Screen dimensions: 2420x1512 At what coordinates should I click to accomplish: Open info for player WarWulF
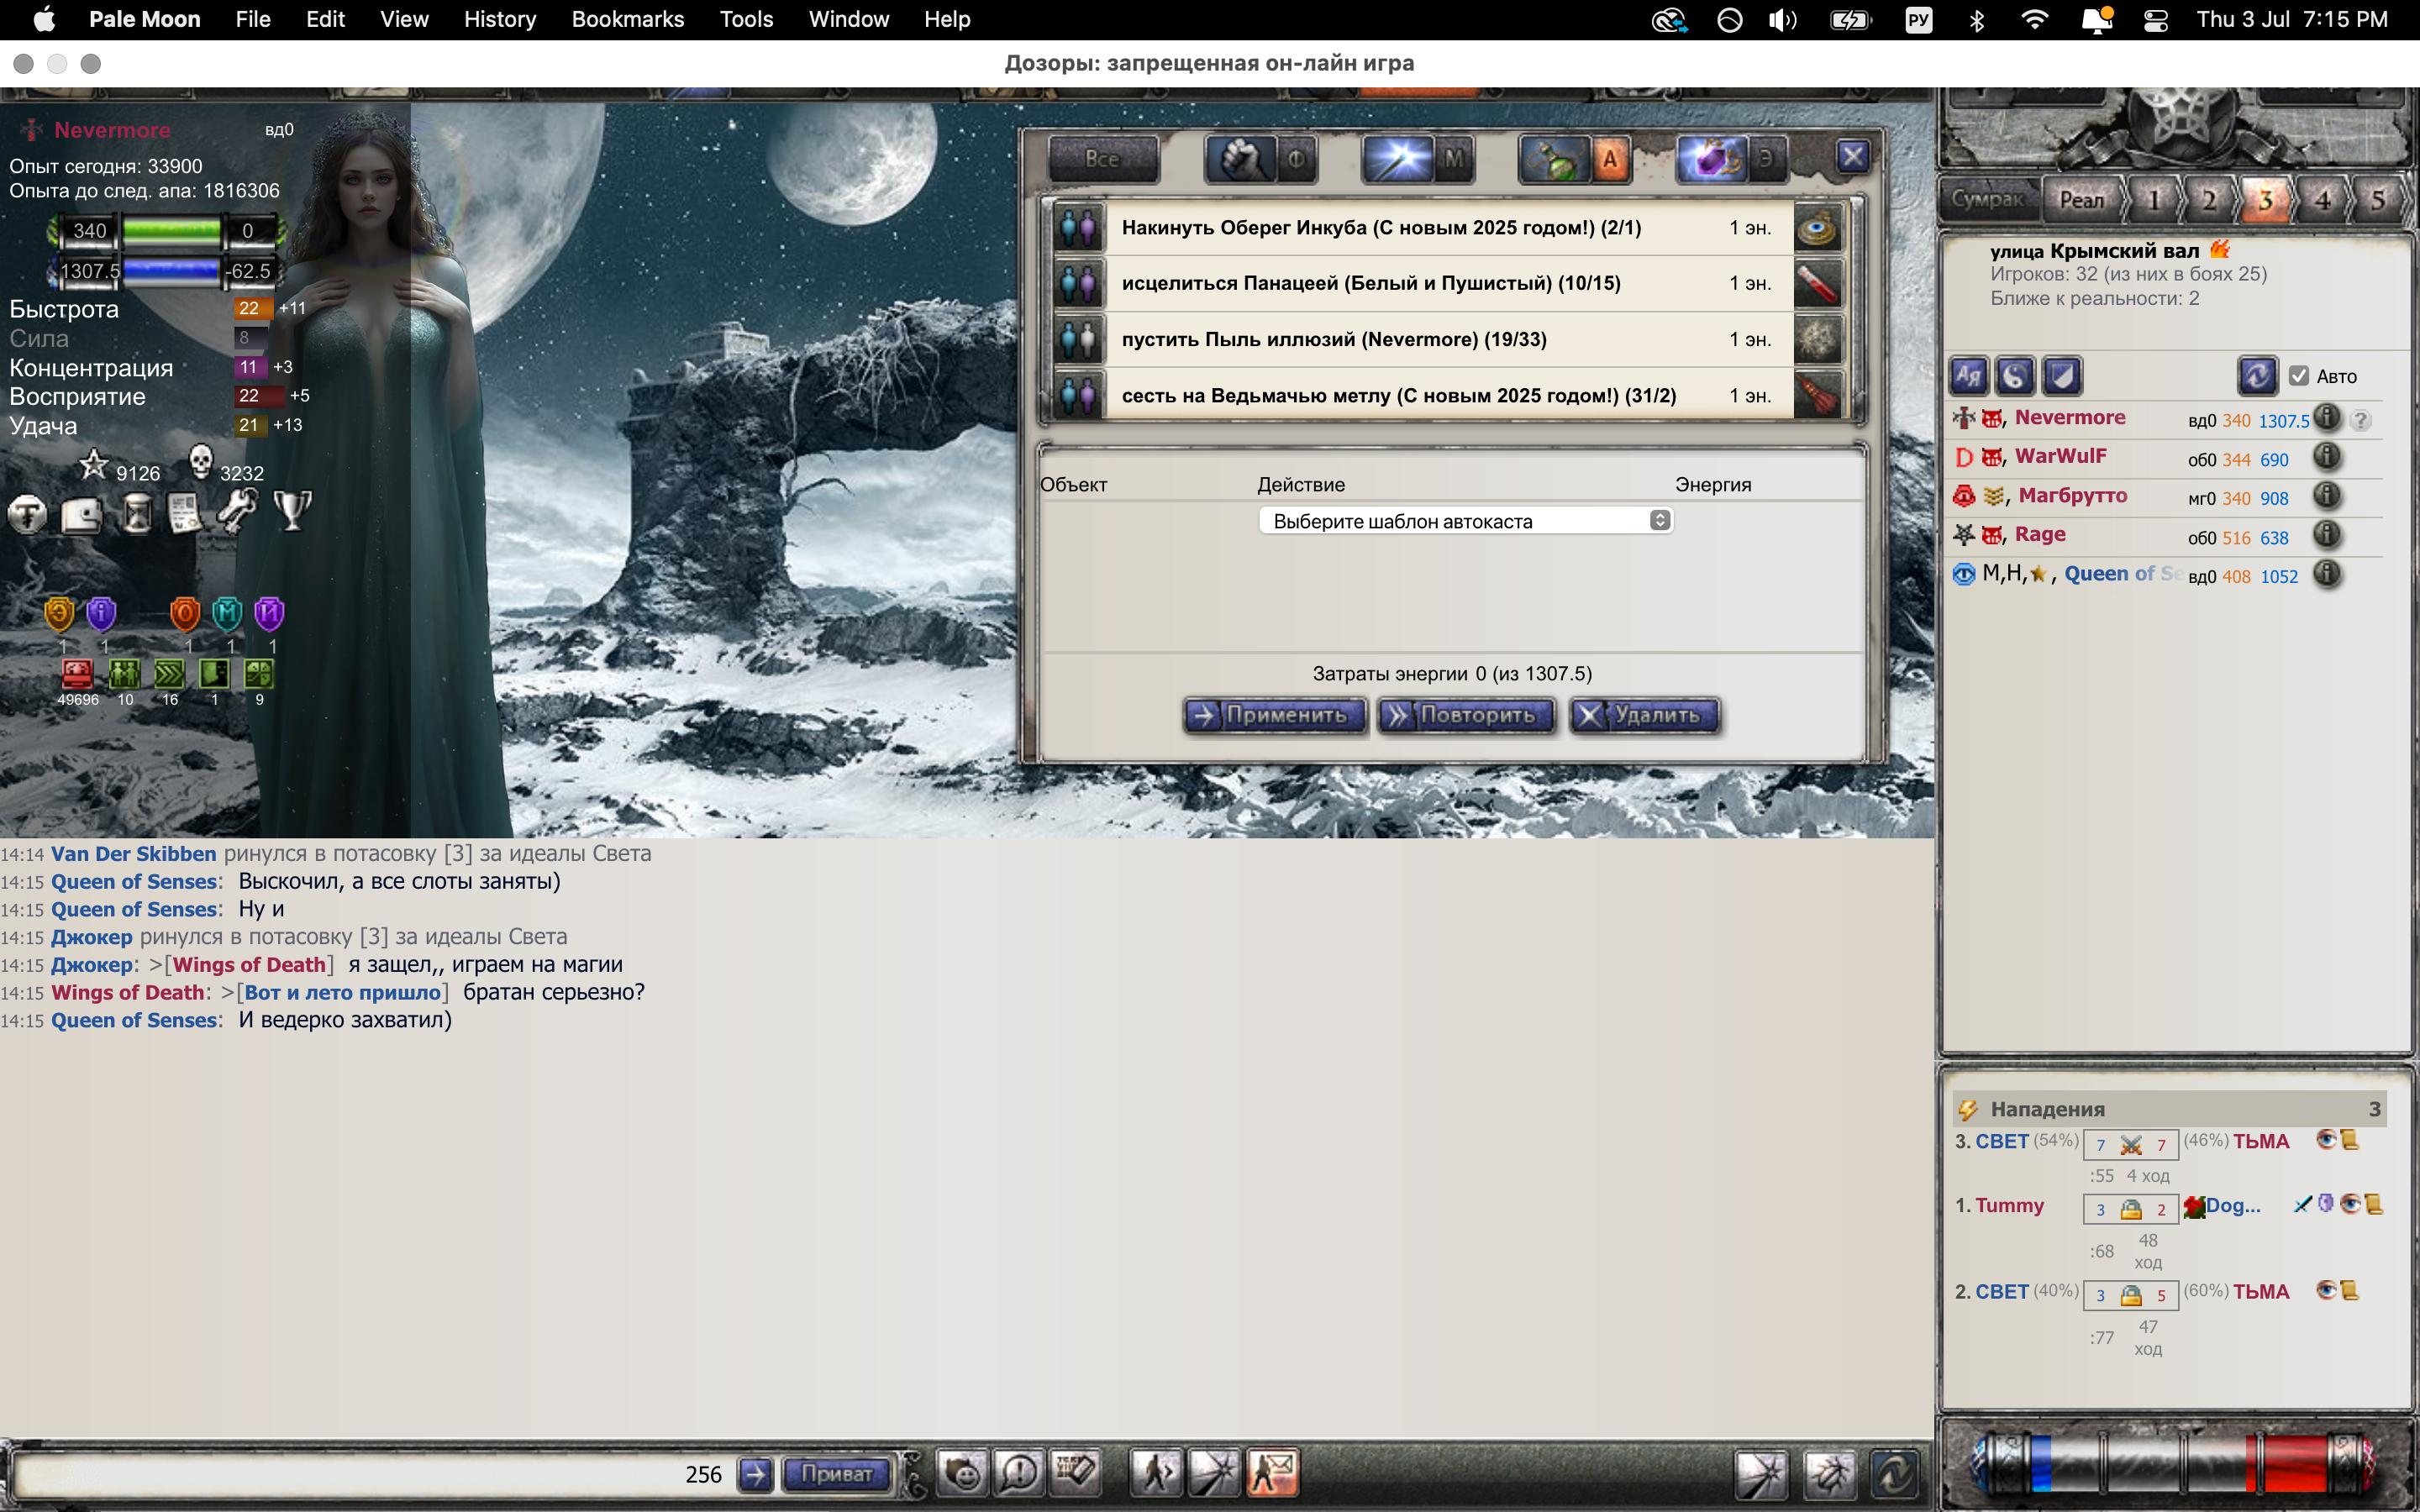click(x=2328, y=457)
